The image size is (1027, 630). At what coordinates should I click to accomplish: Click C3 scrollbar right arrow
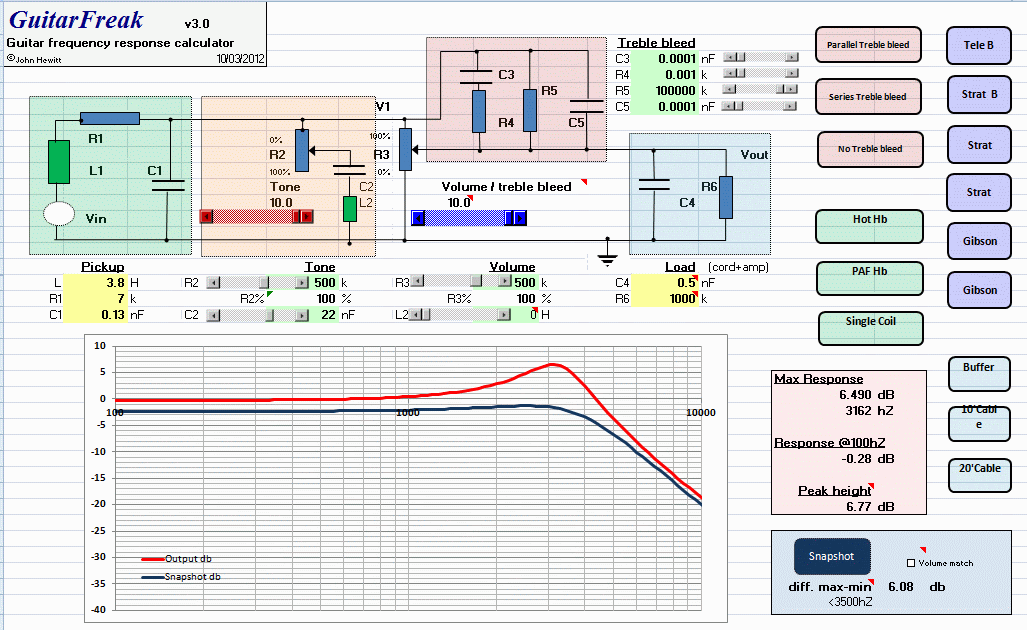pos(792,57)
